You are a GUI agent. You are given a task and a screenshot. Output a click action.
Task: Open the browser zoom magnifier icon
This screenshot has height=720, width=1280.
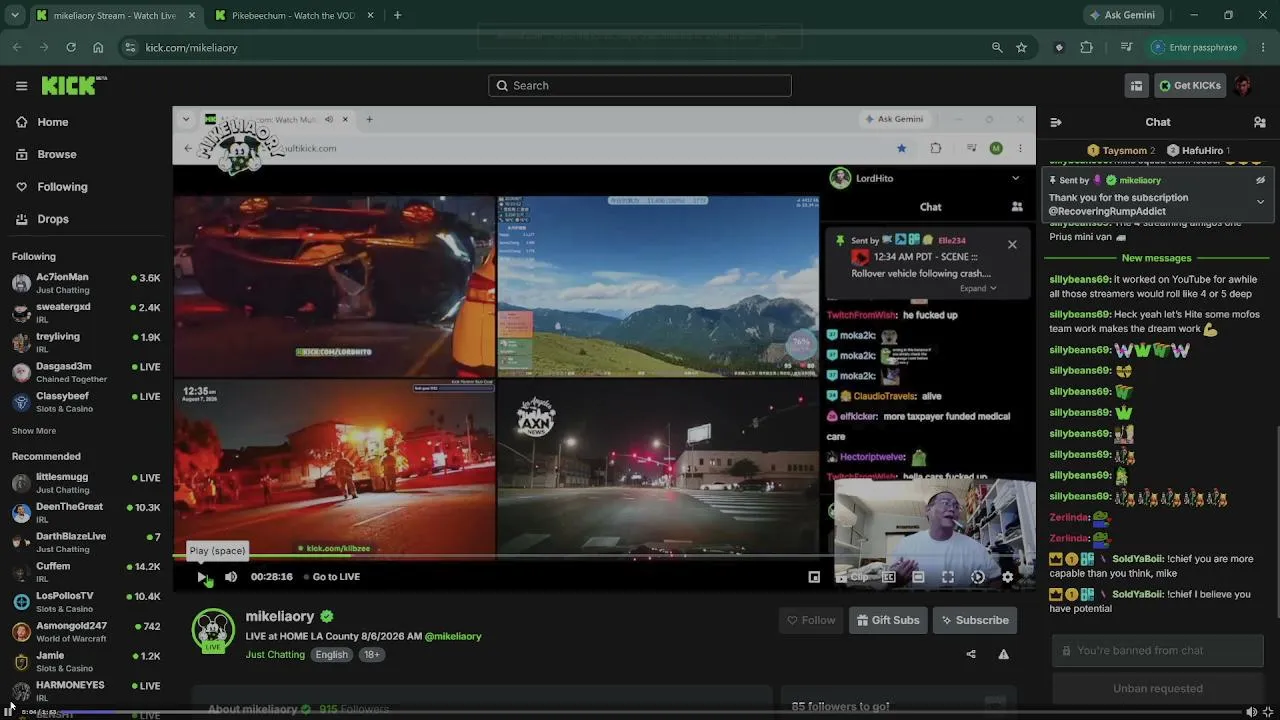997,47
